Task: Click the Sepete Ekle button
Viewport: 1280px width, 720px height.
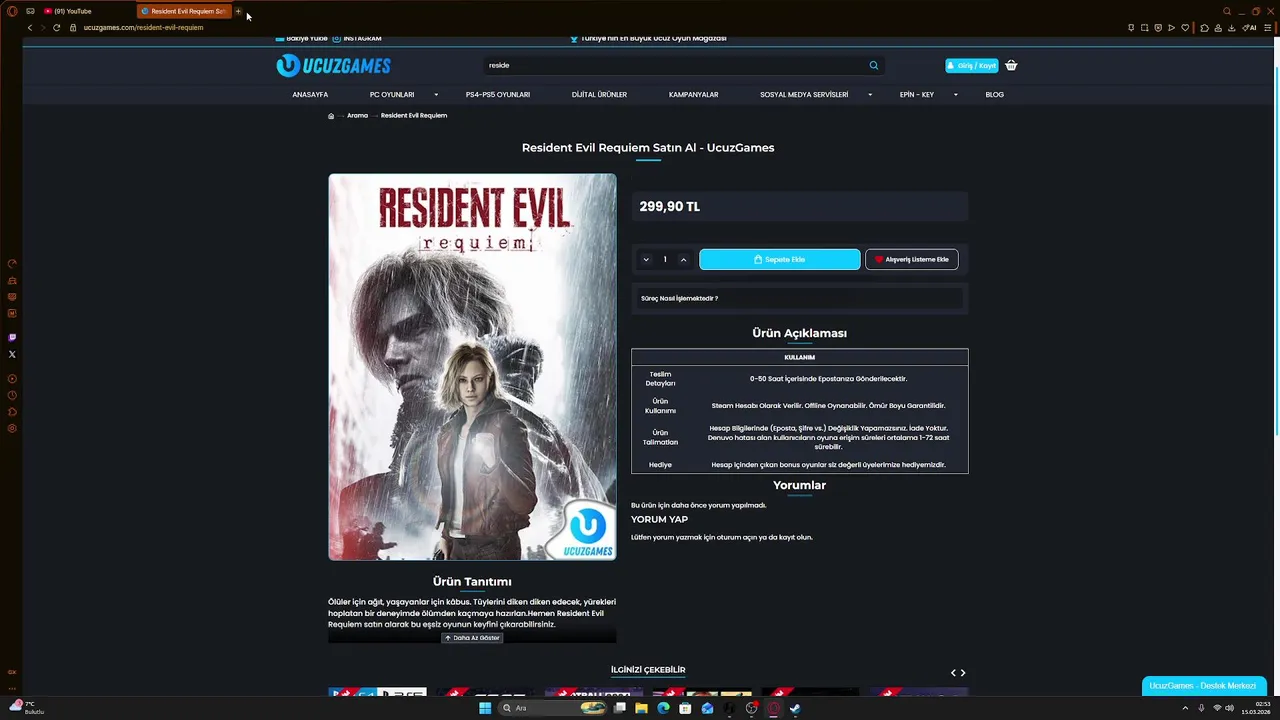Action: point(779,260)
